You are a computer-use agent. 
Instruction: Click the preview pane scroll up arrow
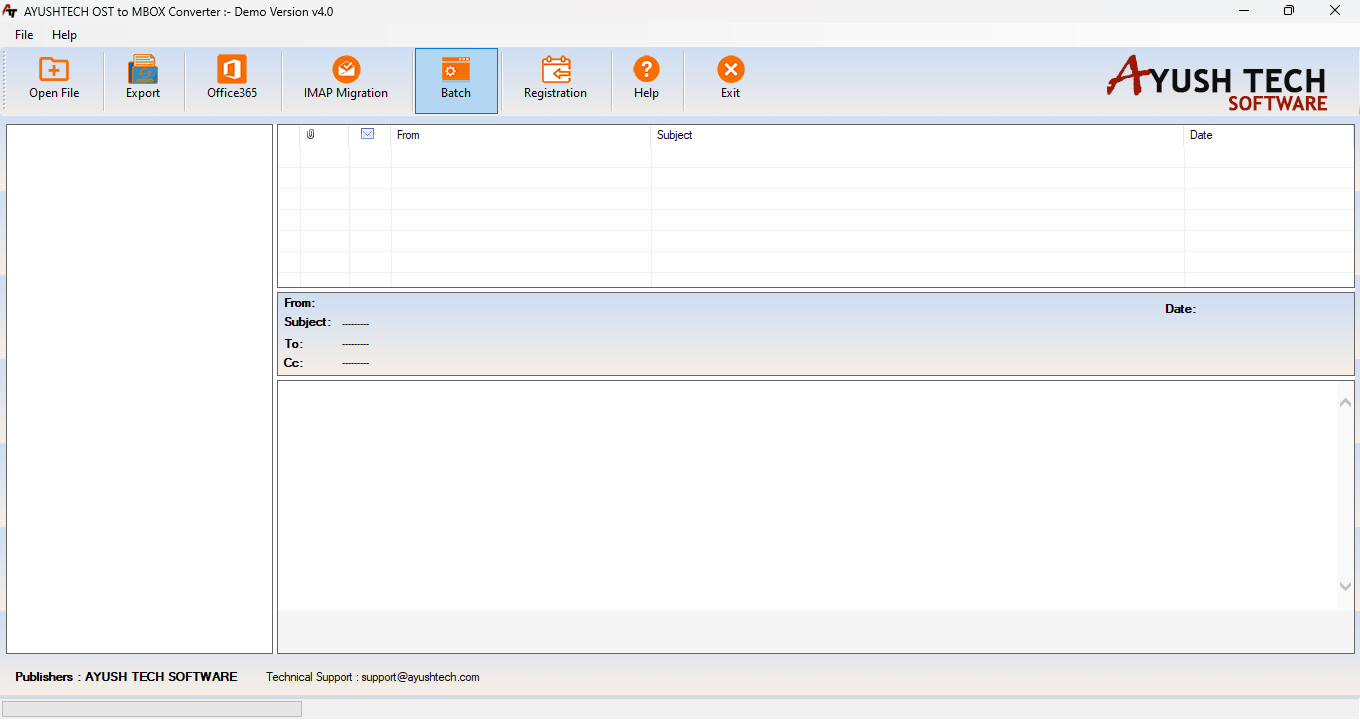tap(1345, 402)
